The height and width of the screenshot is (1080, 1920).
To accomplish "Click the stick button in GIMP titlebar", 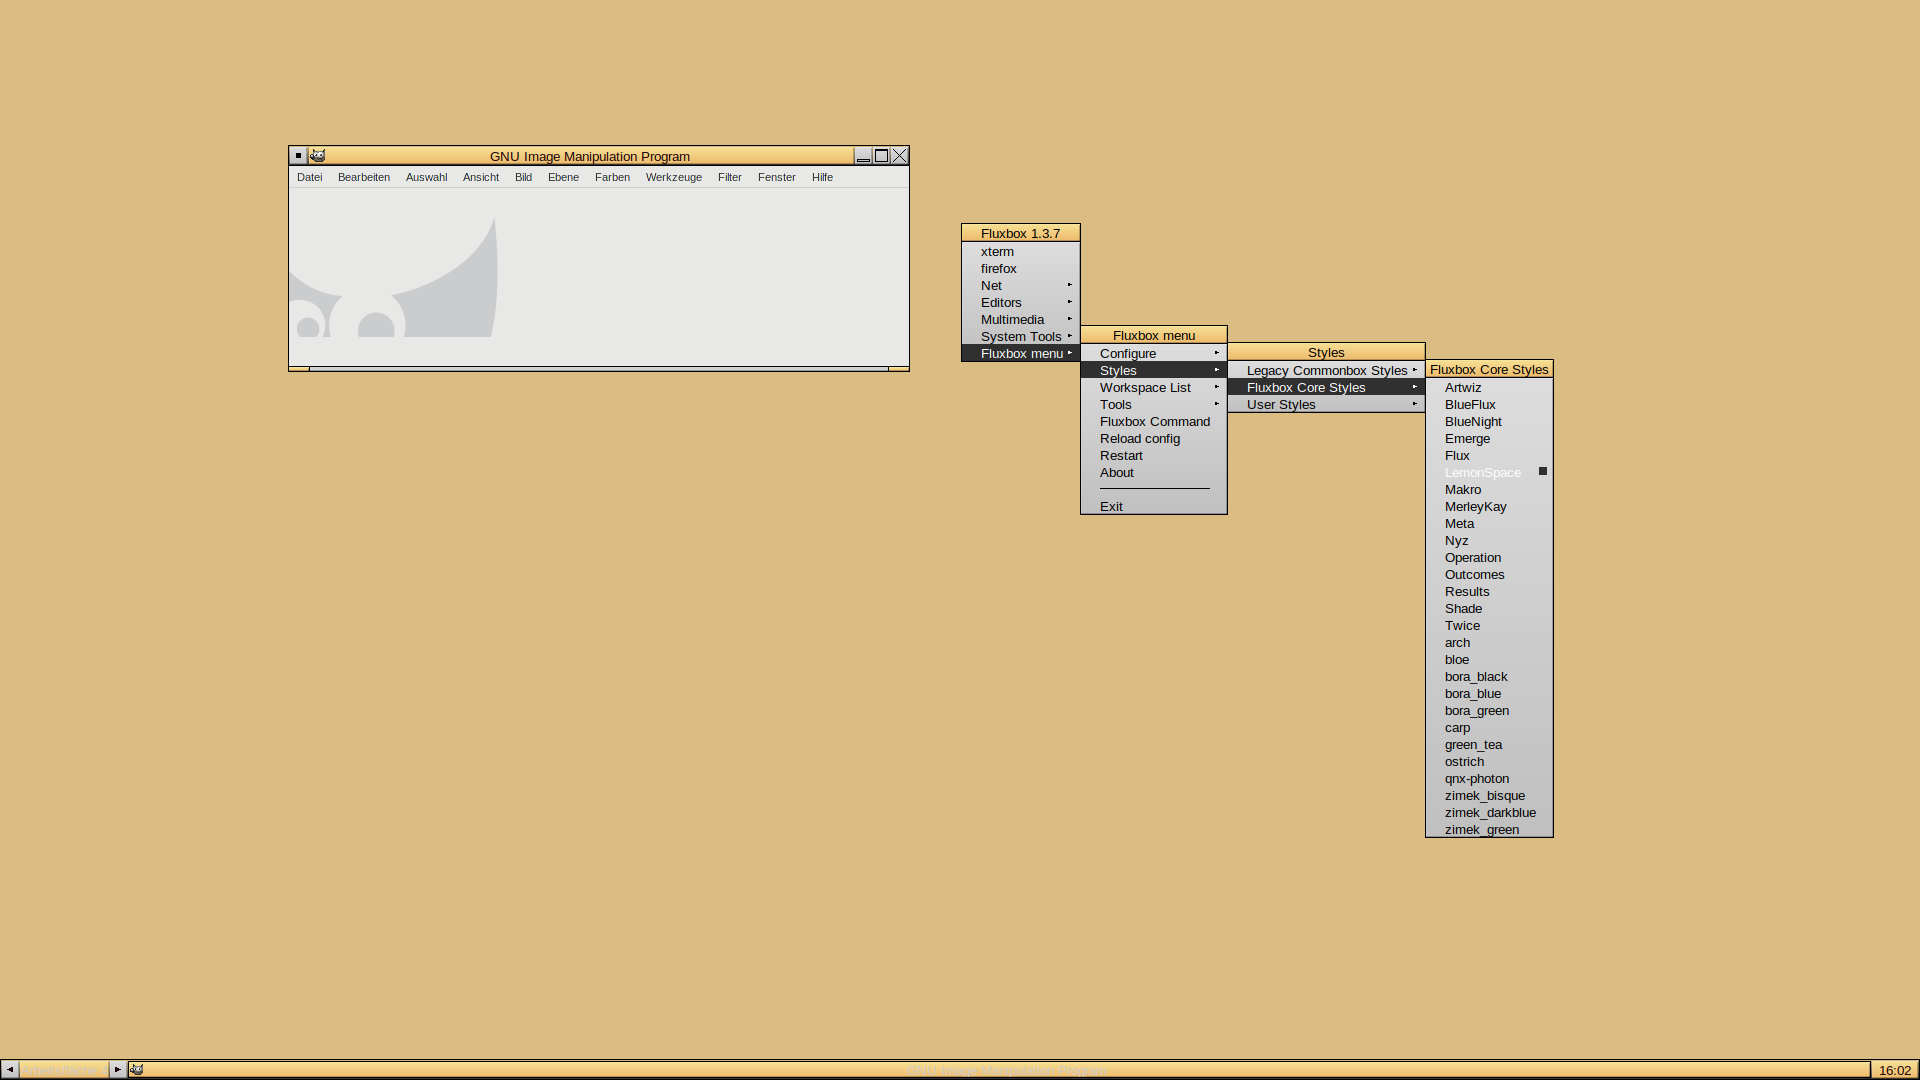I will (298, 156).
